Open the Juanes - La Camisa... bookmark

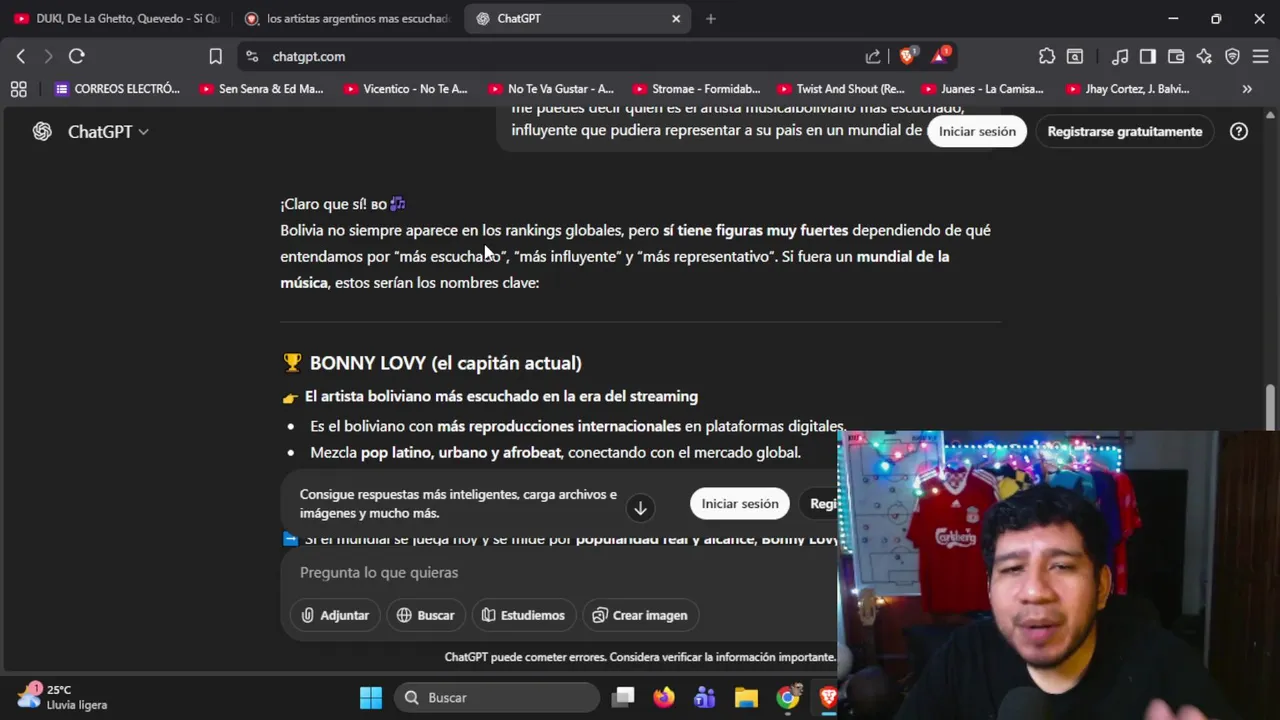[983, 89]
